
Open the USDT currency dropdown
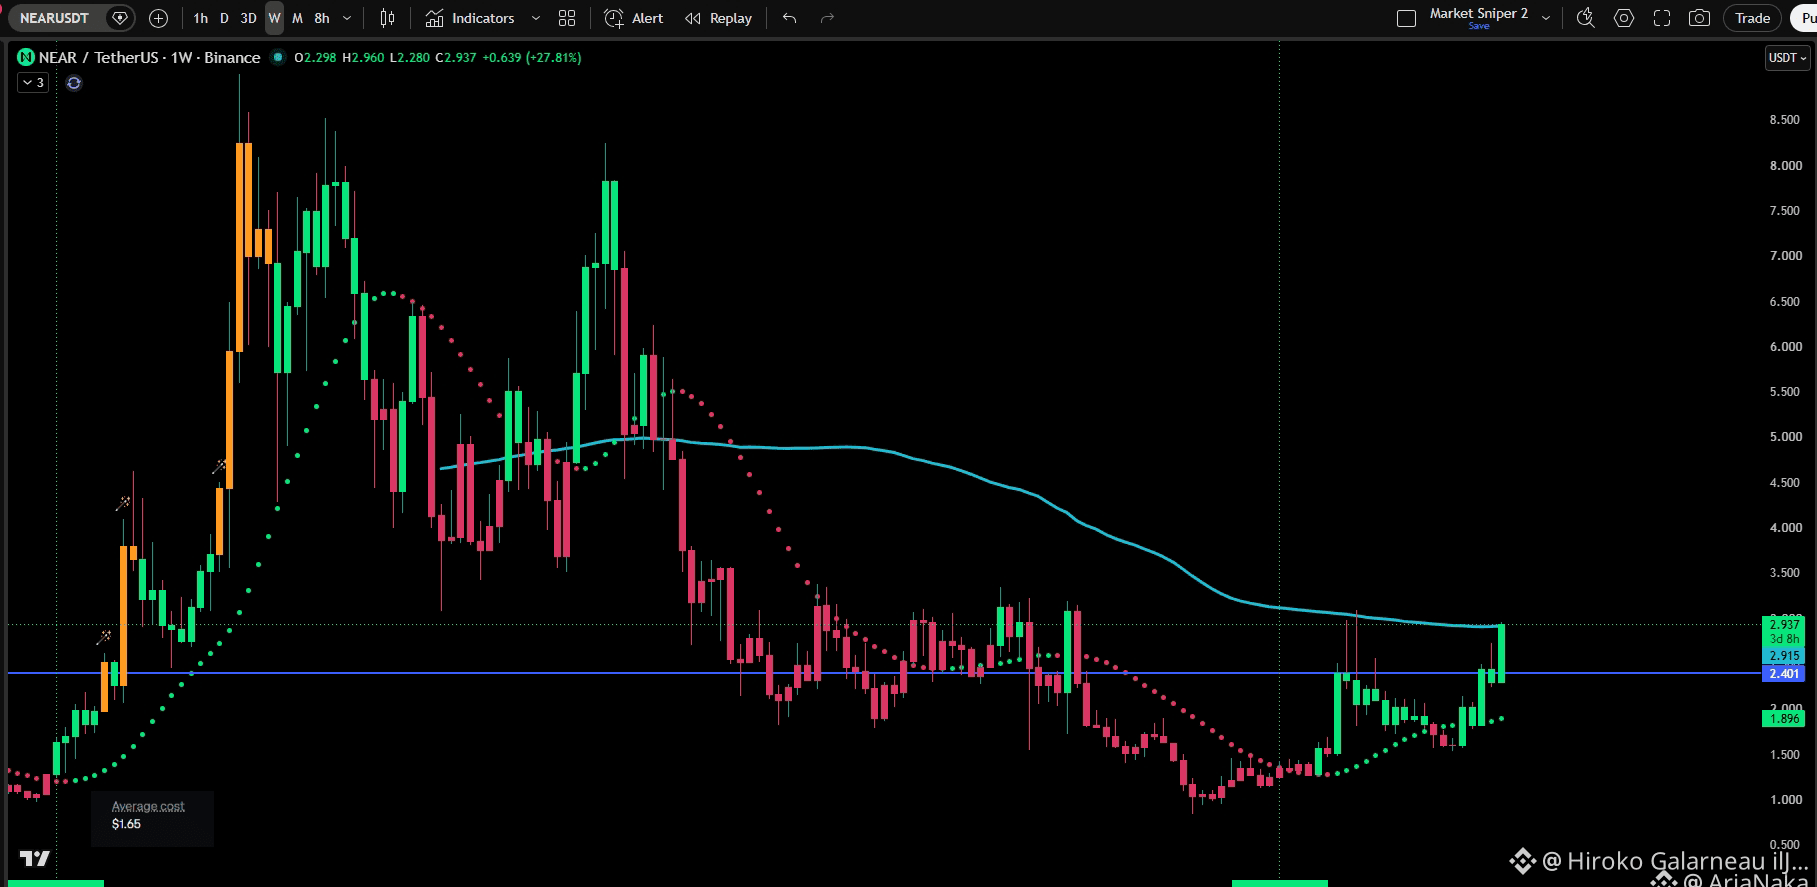pos(1788,58)
